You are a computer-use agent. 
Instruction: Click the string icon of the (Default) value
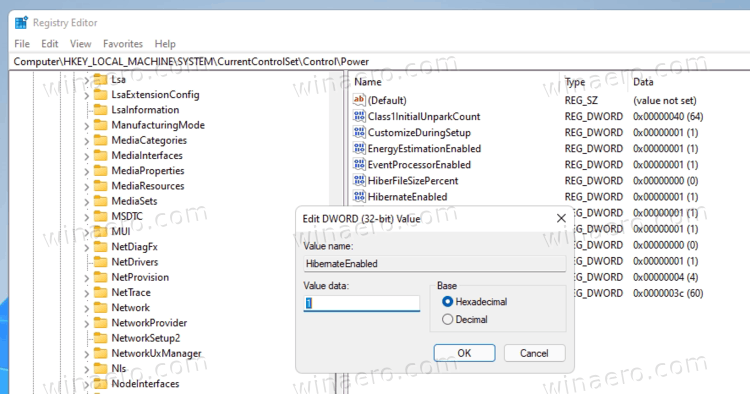pos(359,100)
